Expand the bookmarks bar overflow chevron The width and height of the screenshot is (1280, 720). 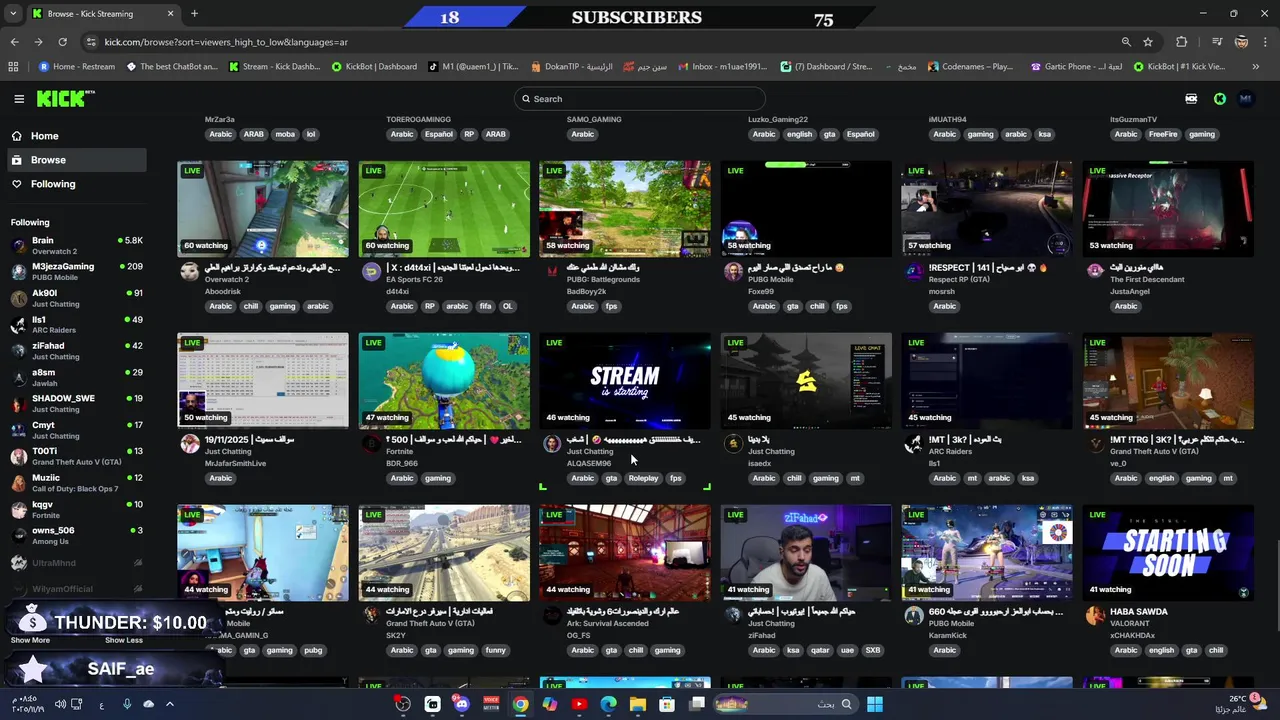[1256, 67]
